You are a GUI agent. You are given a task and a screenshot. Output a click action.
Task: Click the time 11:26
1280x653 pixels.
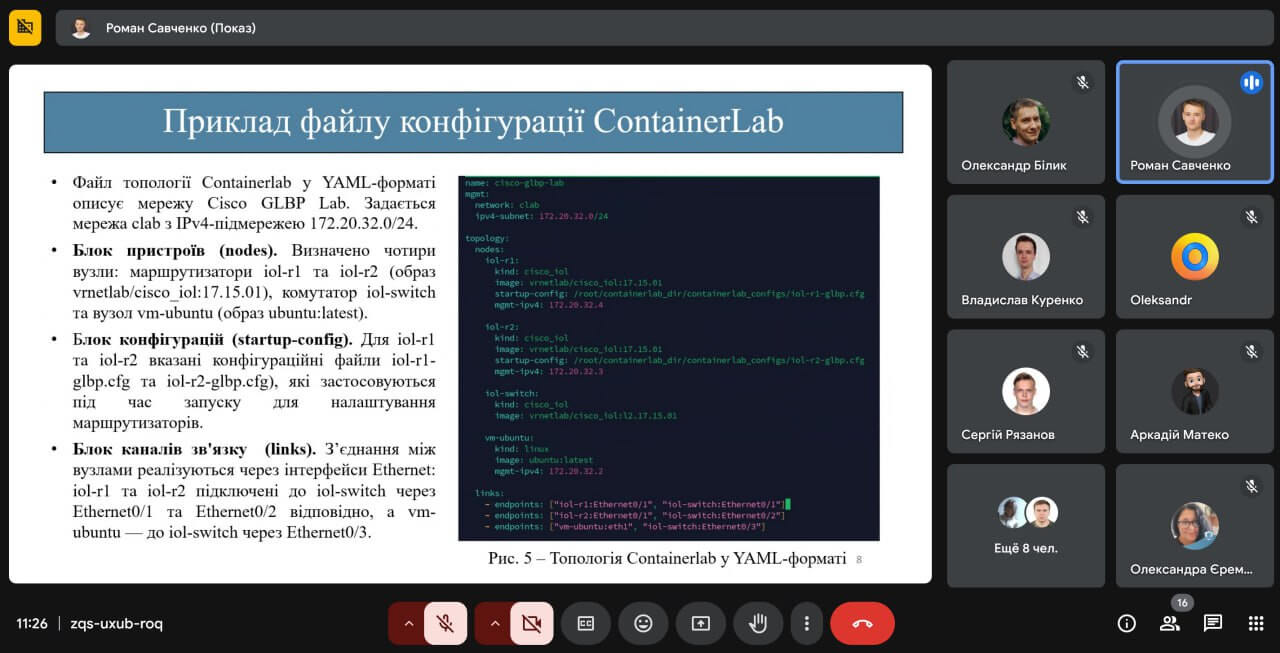pyautogui.click(x=32, y=624)
